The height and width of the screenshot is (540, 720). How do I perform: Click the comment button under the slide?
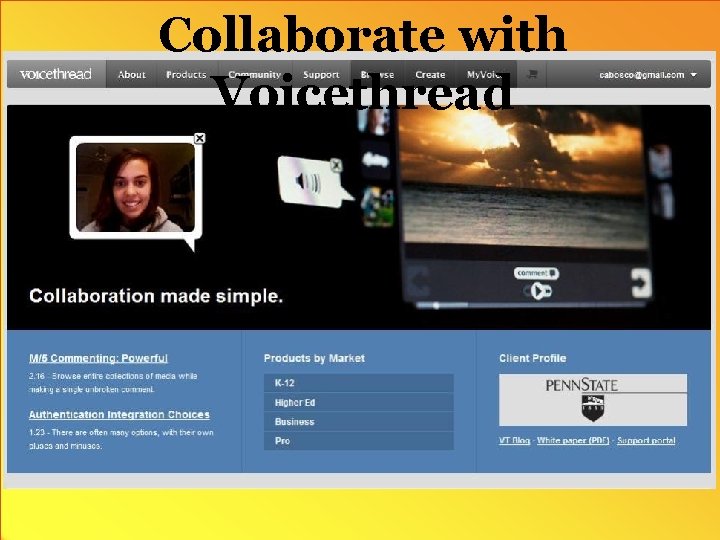[536, 273]
